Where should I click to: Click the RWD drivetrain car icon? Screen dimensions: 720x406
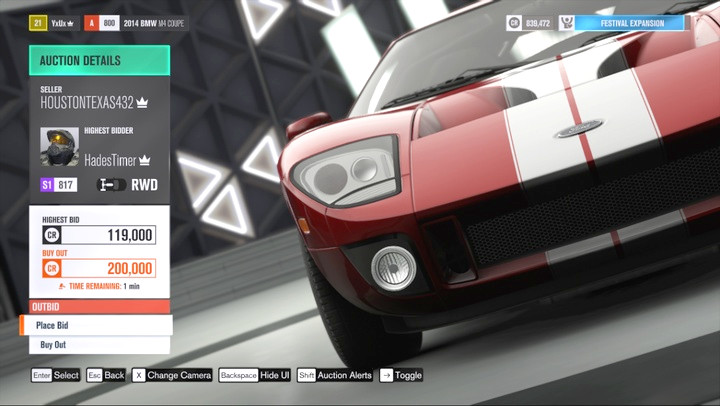[x=111, y=185]
